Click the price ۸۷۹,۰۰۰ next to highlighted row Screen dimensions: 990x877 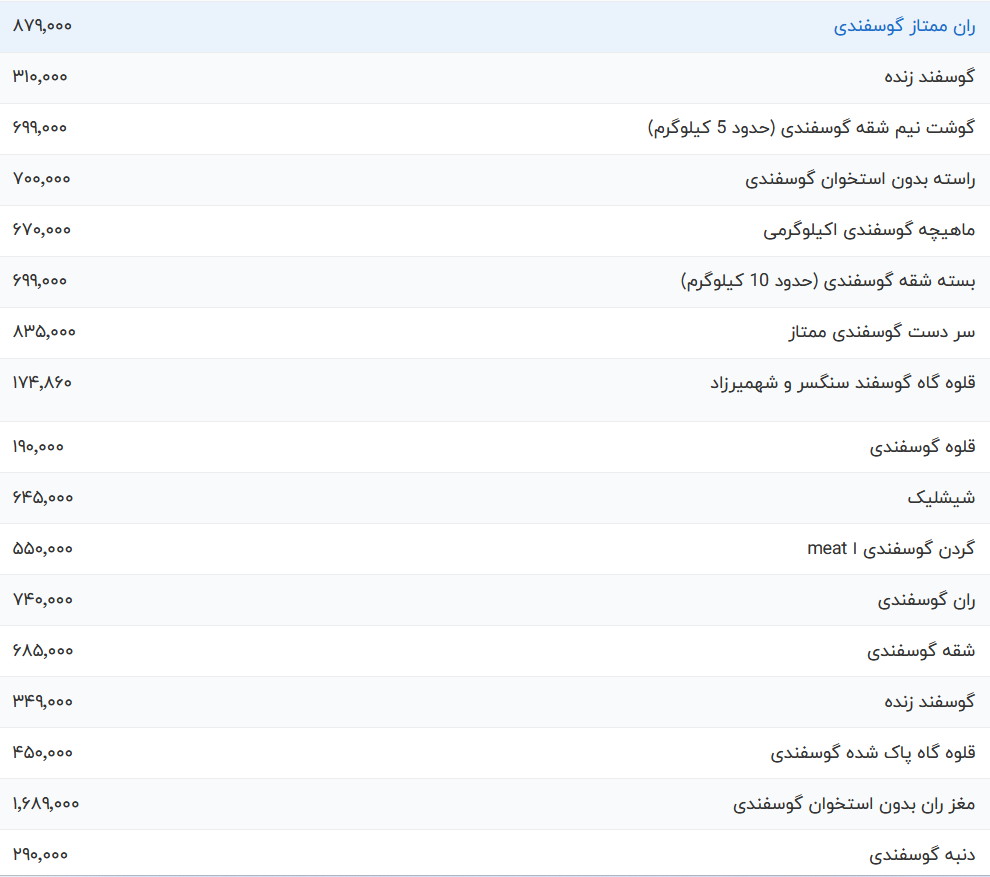(41, 26)
